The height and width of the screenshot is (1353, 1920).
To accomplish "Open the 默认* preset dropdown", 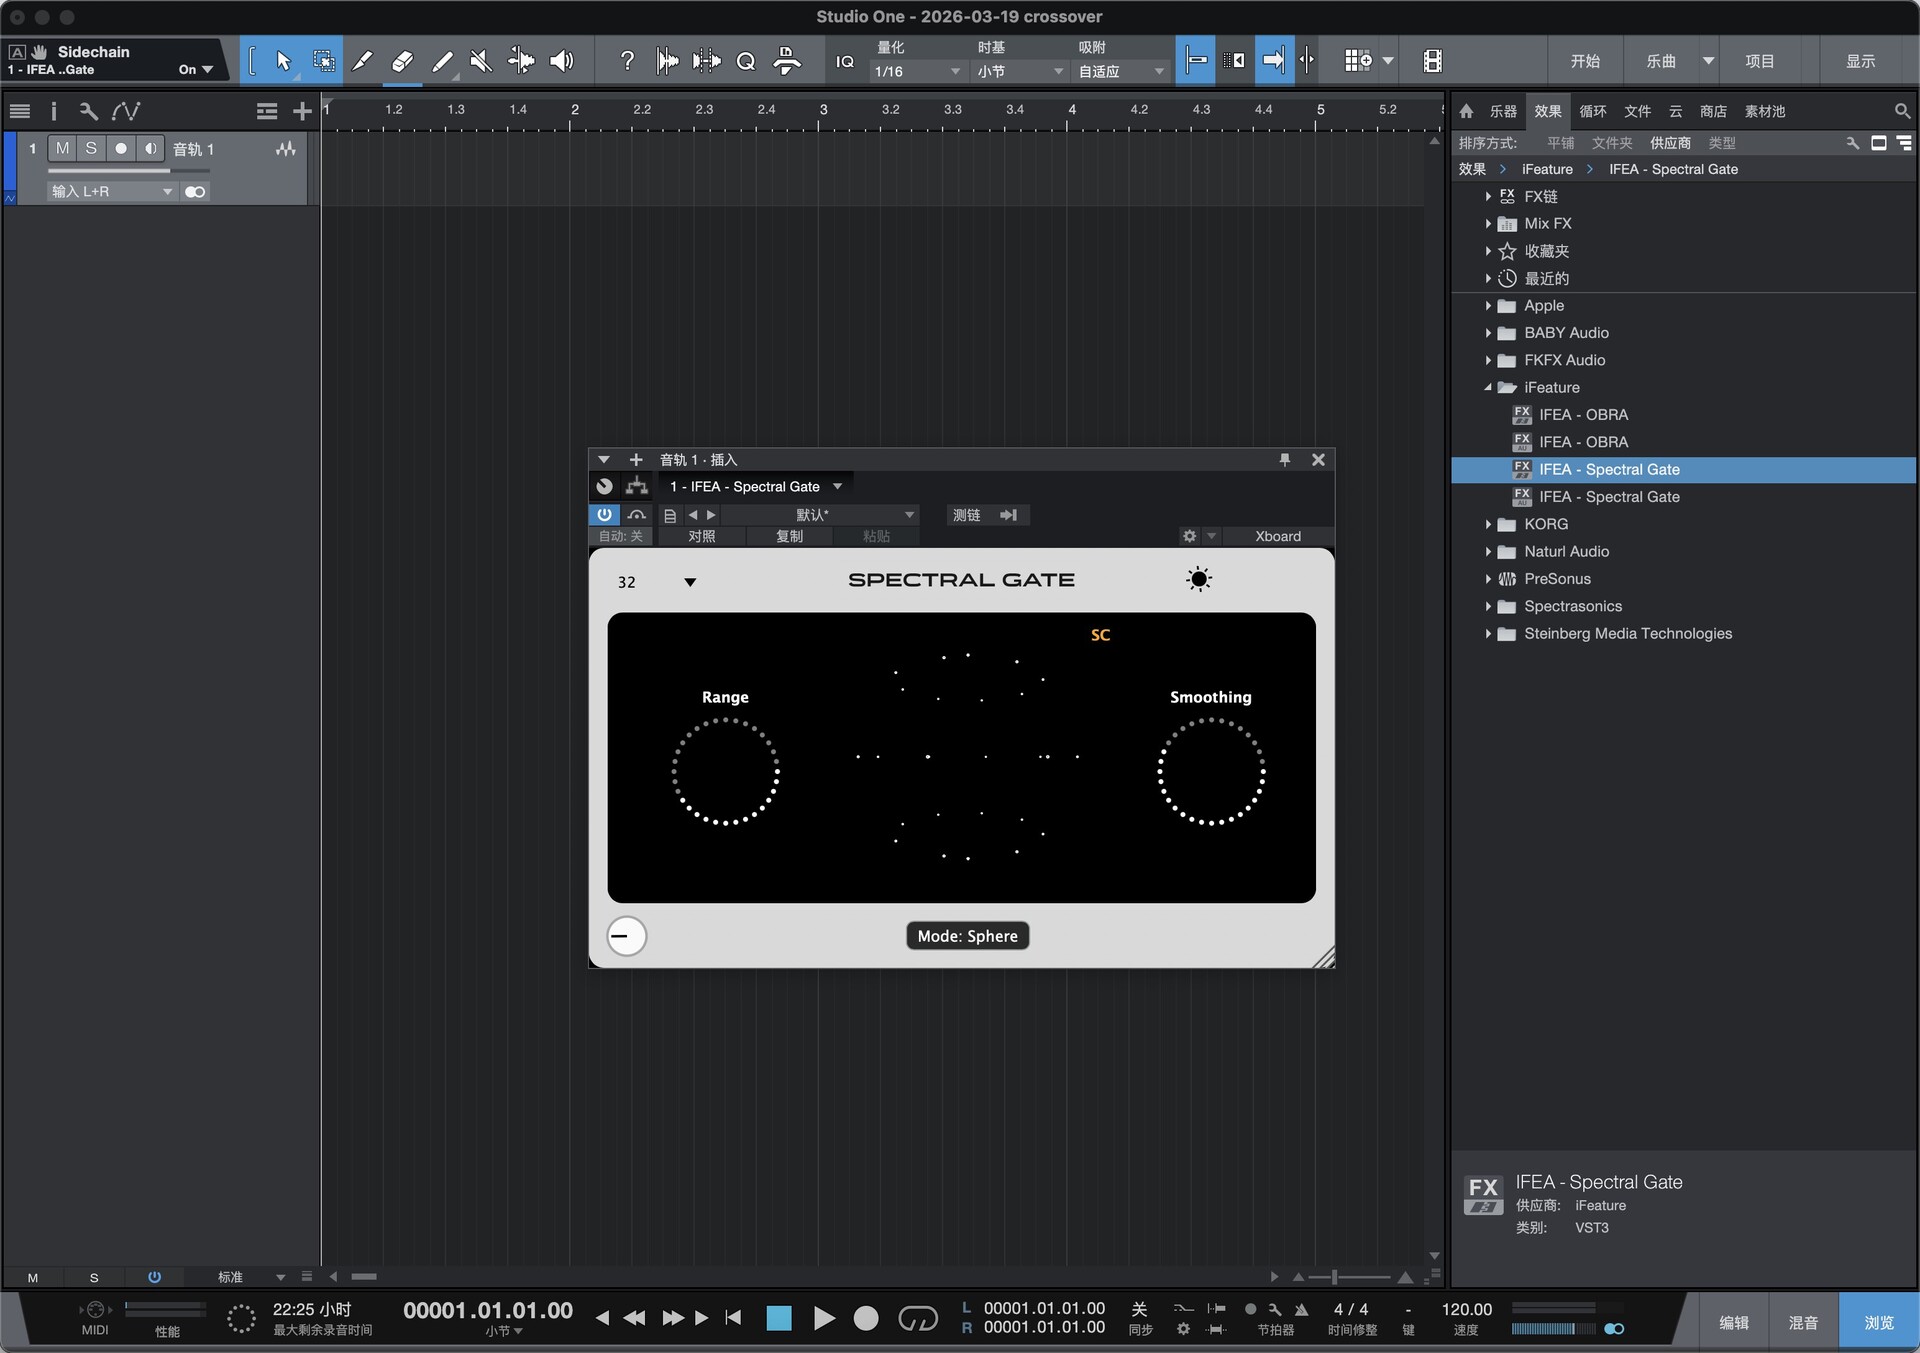I will tap(822, 514).
